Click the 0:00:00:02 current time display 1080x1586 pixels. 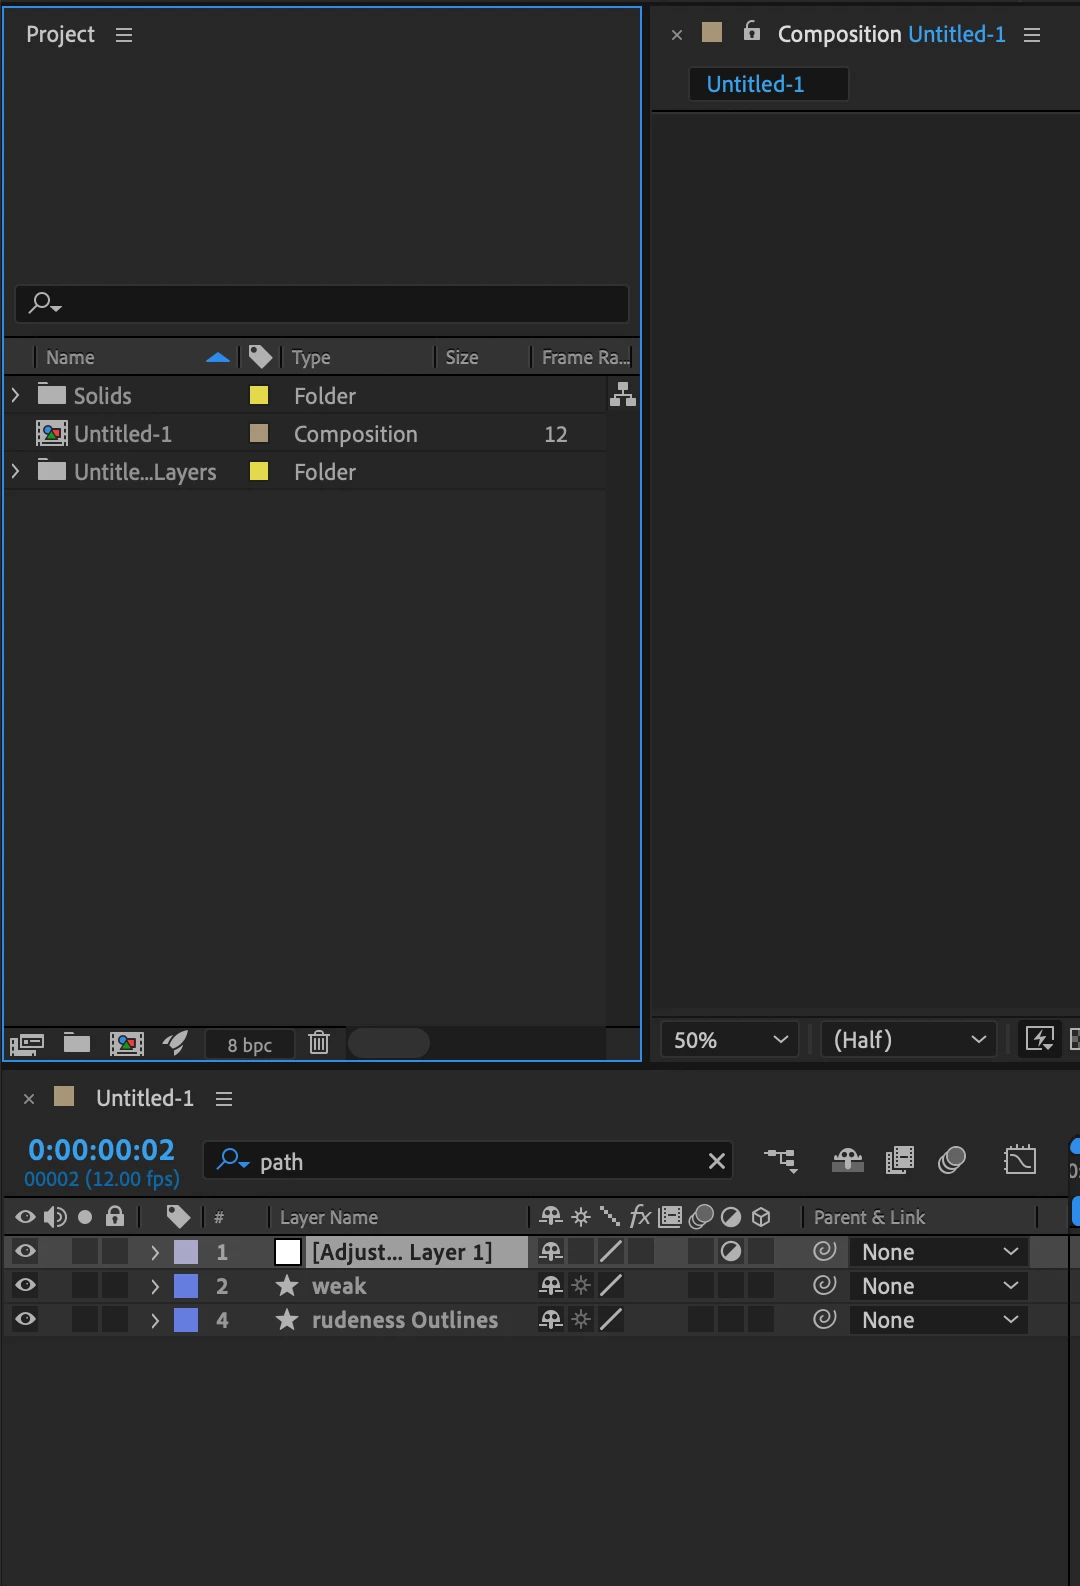pos(101,1150)
